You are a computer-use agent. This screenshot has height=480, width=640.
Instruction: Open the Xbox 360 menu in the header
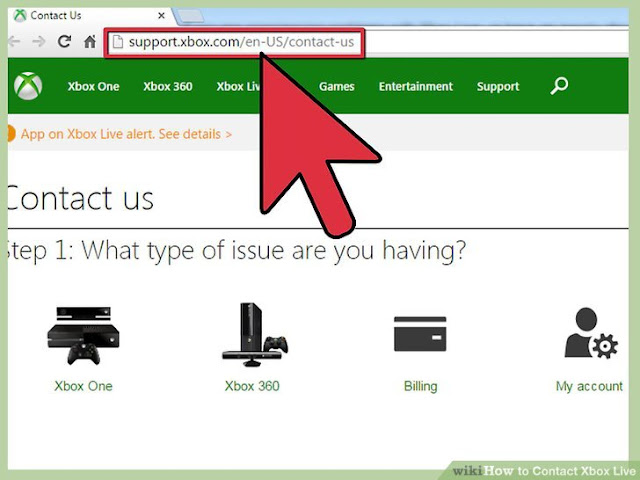click(168, 87)
